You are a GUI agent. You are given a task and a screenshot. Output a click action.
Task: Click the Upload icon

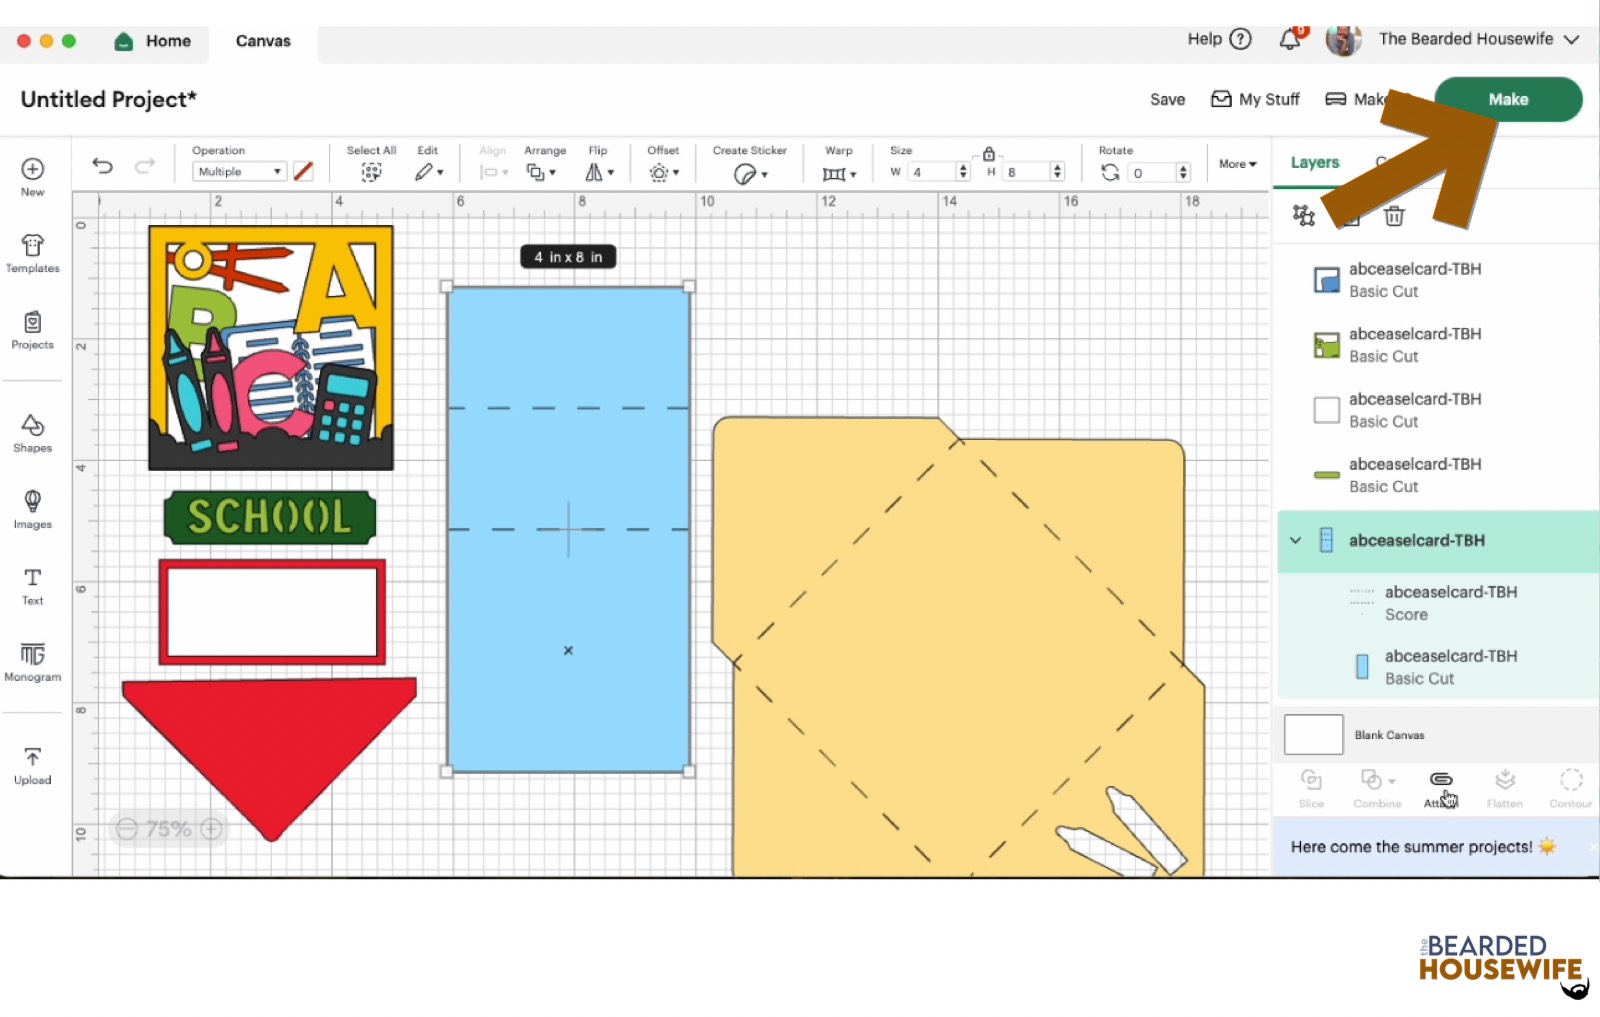[32, 765]
